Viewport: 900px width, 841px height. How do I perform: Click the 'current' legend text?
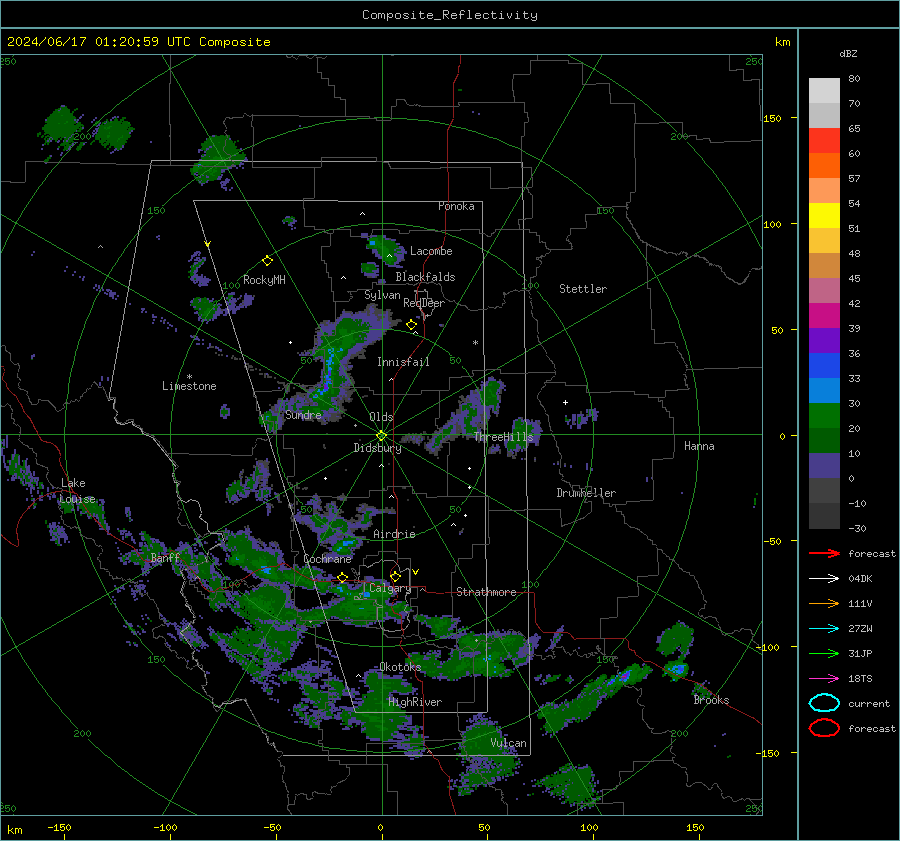(869, 703)
